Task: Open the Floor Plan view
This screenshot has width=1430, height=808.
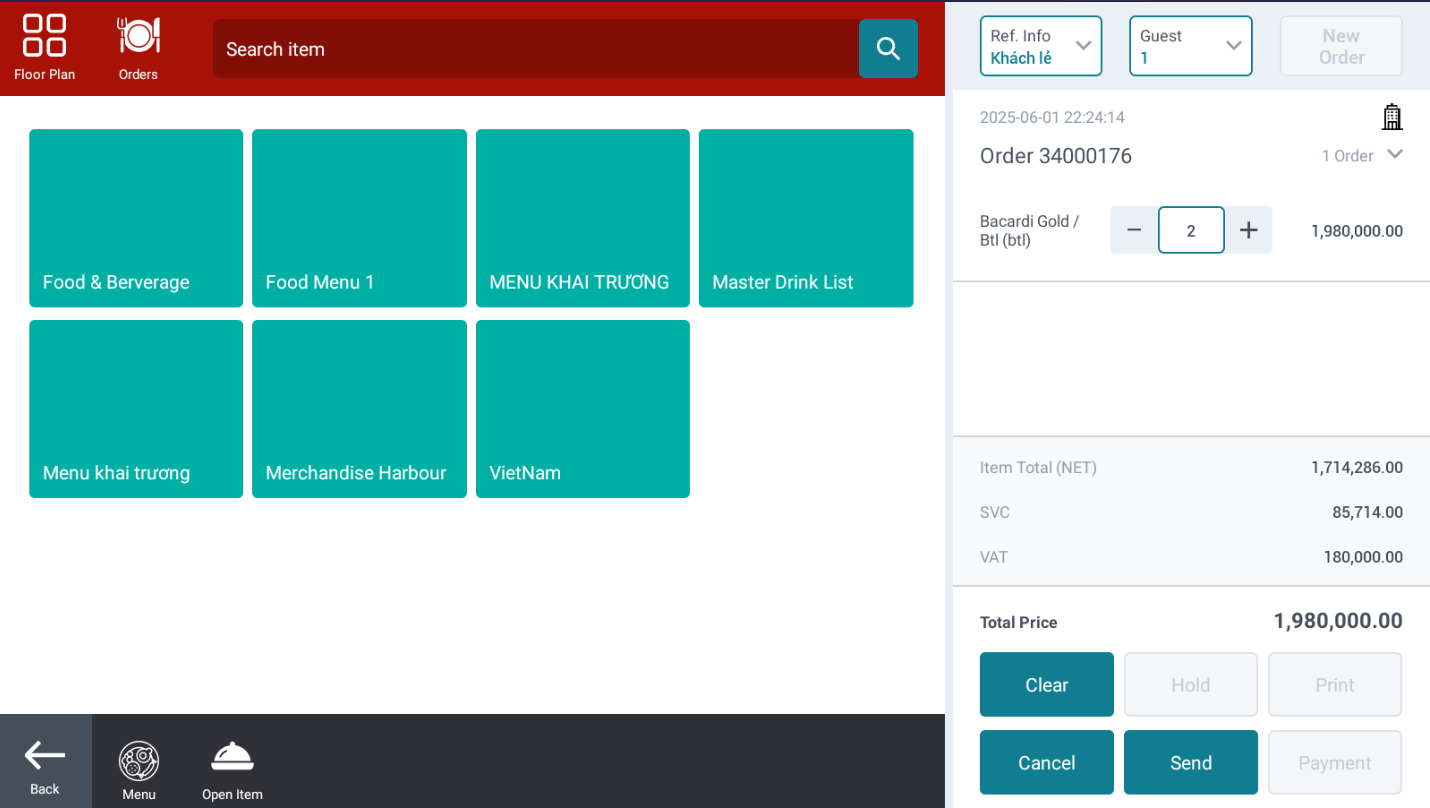Action: pos(44,47)
